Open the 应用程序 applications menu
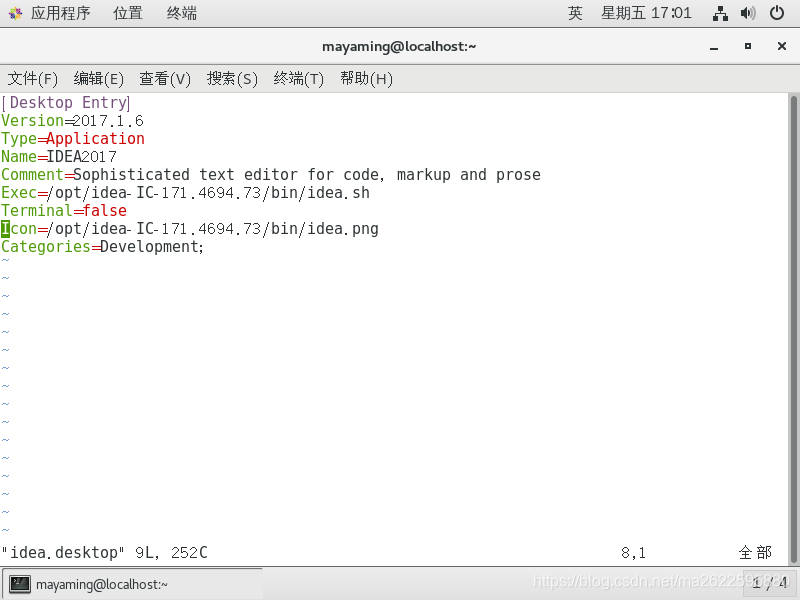The width and height of the screenshot is (800, 600). tap(60, 13)
